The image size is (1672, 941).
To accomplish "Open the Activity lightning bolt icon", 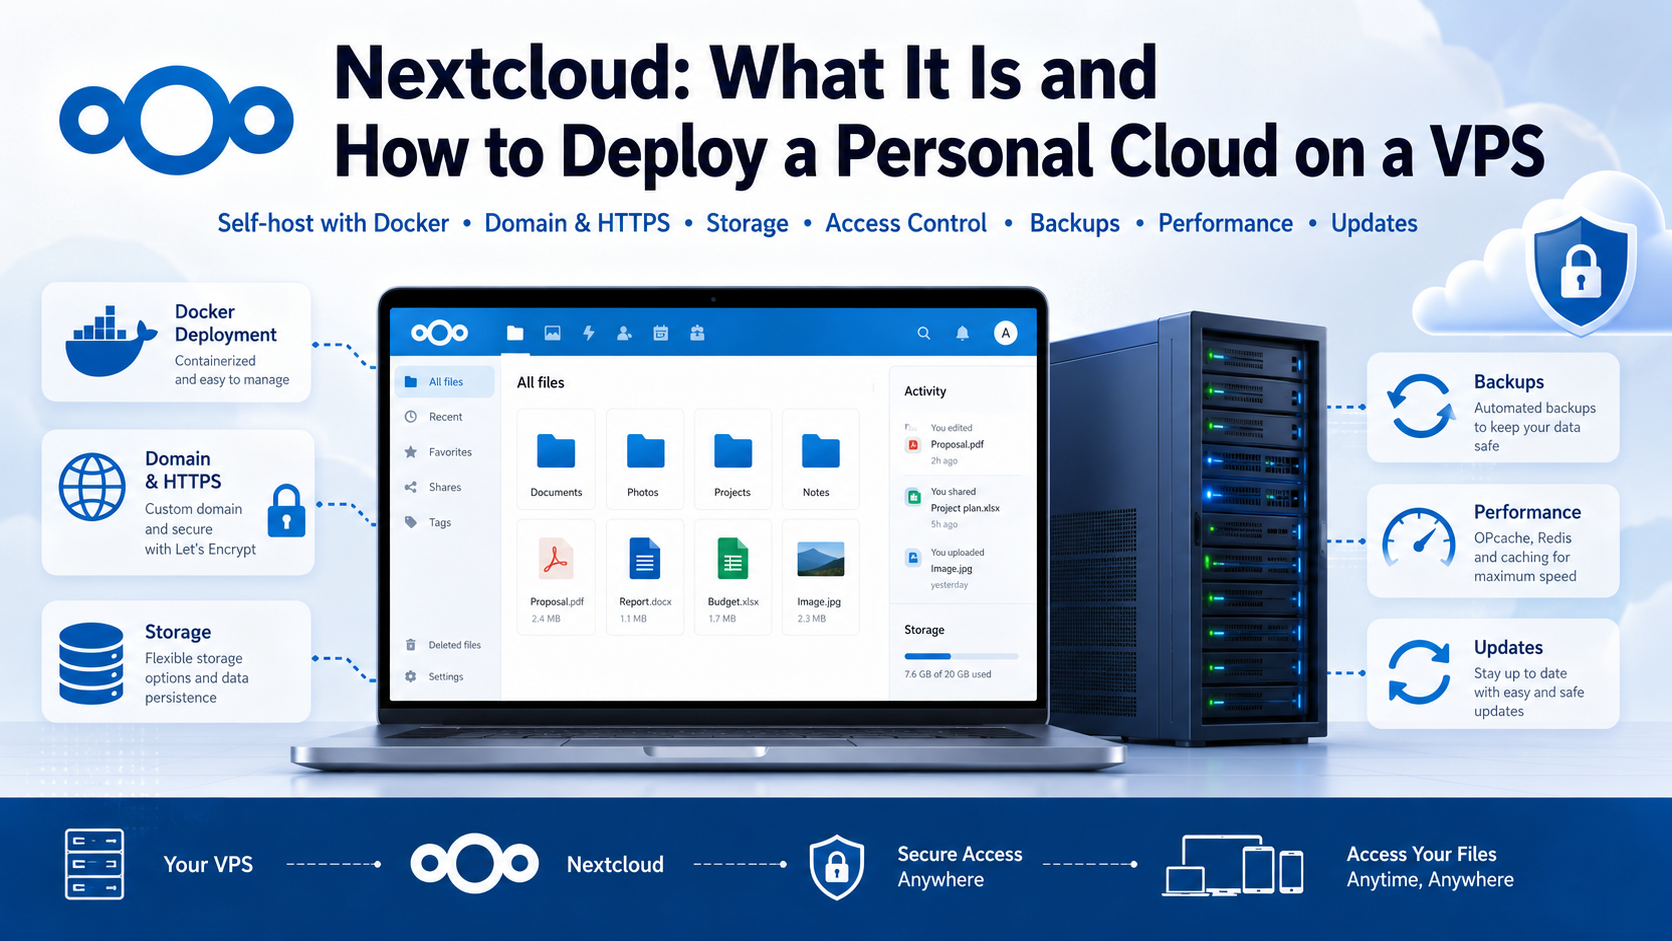I will point(589,333).
